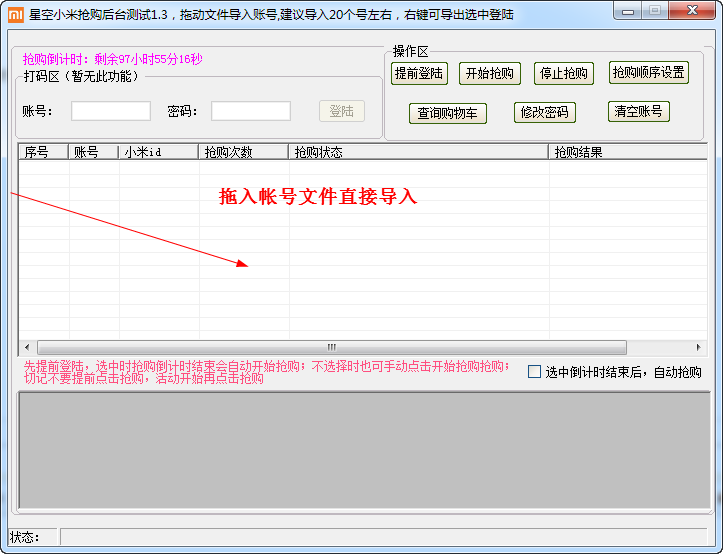Minimize the 星空小米抢购 window

pyautogui.click(x=628, y=11)
